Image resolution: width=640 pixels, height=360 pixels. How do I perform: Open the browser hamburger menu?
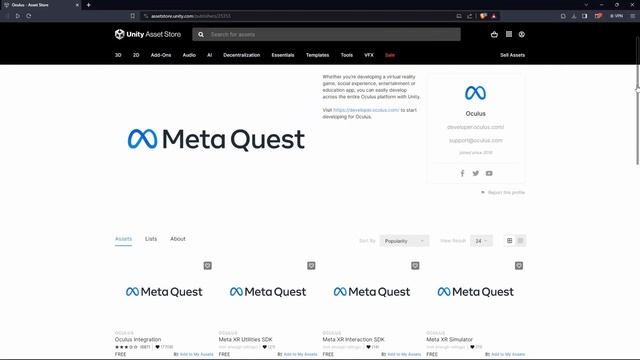[x=632, y=16]
